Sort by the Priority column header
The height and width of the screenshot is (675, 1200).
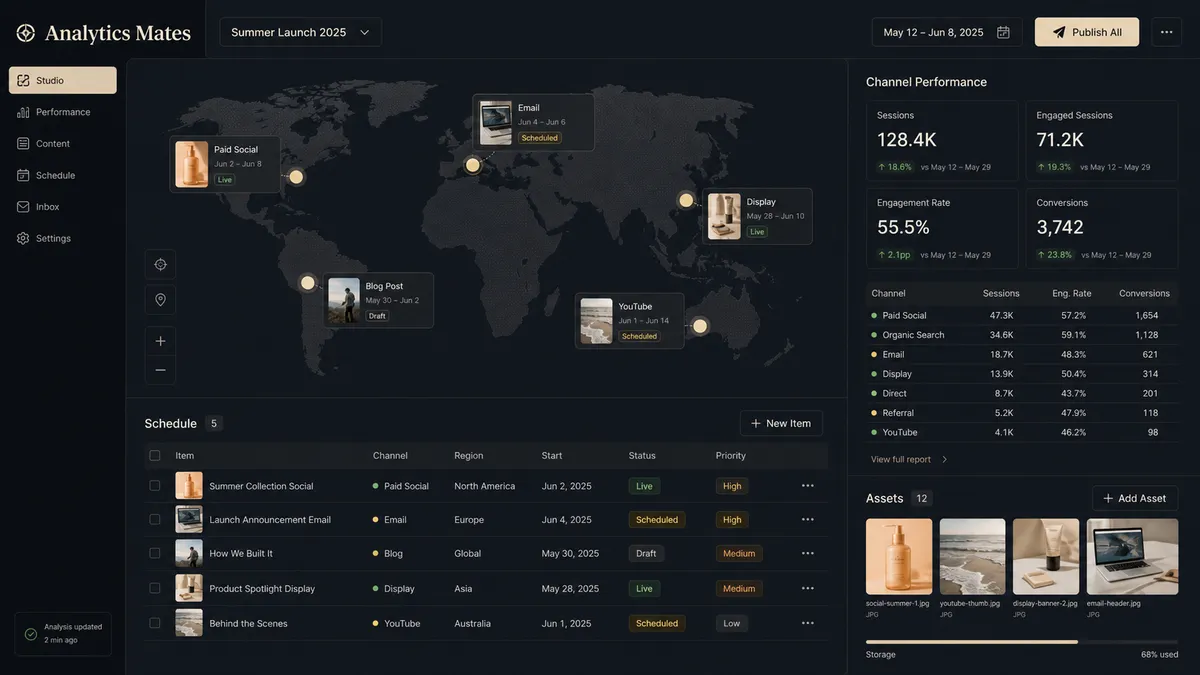tap(731, 455)
